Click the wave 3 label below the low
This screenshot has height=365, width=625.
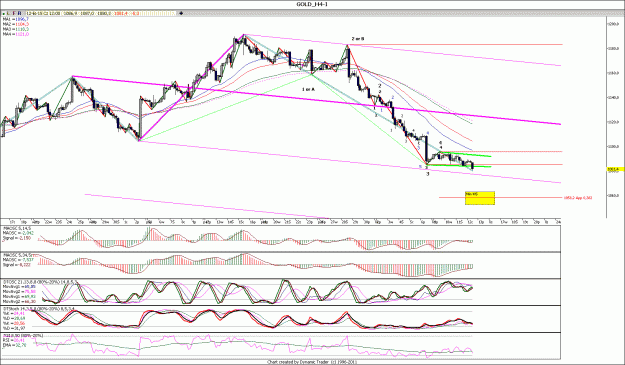coord(428,174)
